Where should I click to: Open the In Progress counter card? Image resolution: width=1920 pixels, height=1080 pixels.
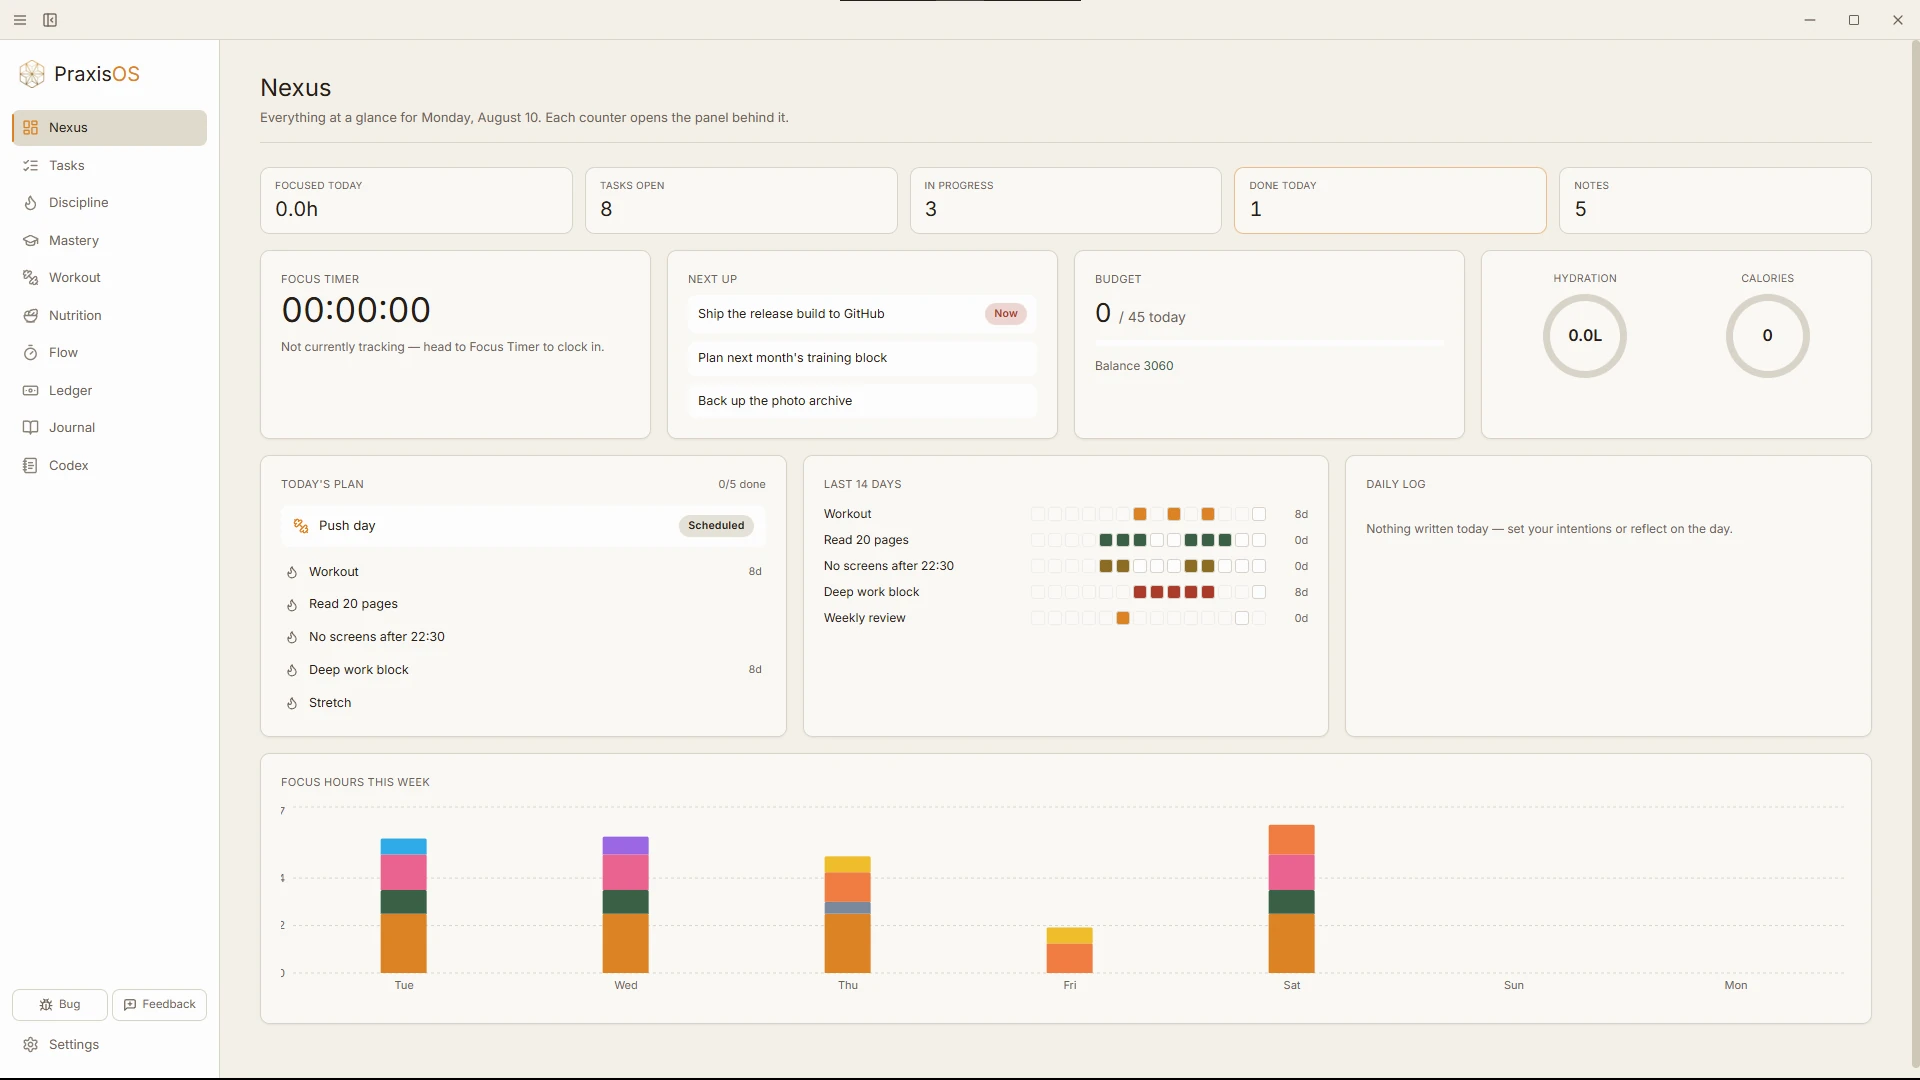(1066, 201)
